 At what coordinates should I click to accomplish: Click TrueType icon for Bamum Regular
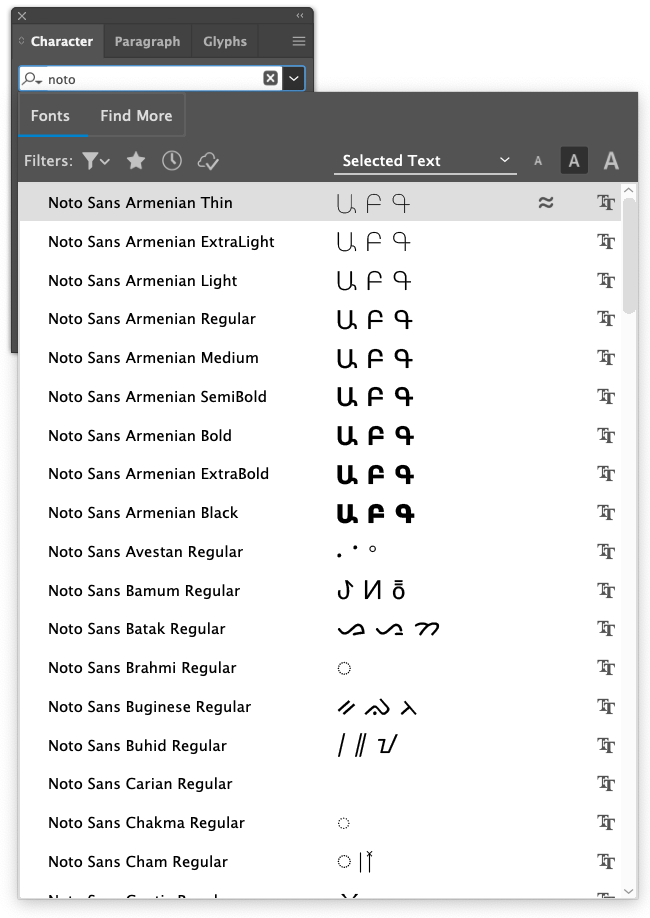coord(605,590)
